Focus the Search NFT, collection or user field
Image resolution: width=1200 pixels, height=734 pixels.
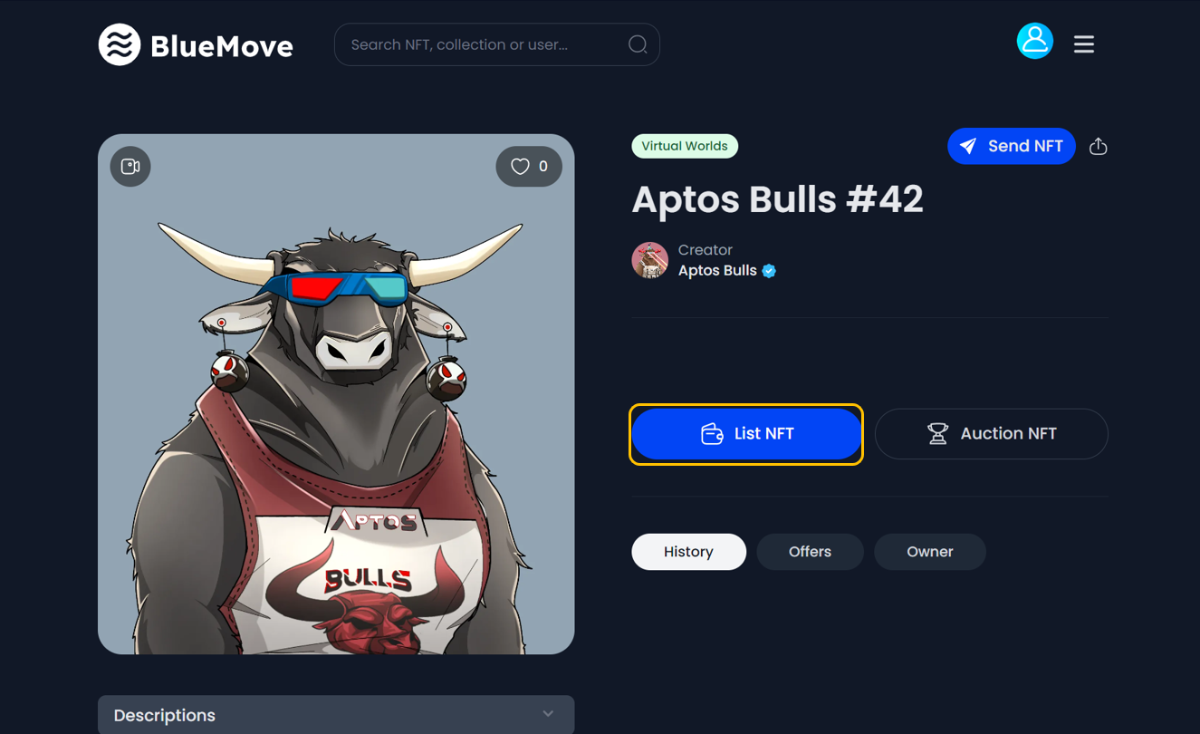point(497,44)
